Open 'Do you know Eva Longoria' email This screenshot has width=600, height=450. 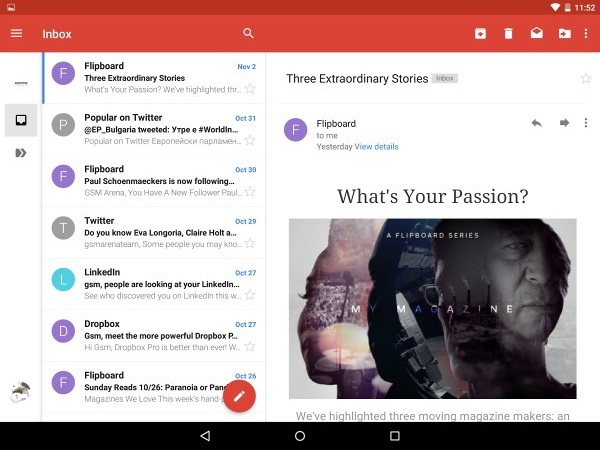point(153,233)
